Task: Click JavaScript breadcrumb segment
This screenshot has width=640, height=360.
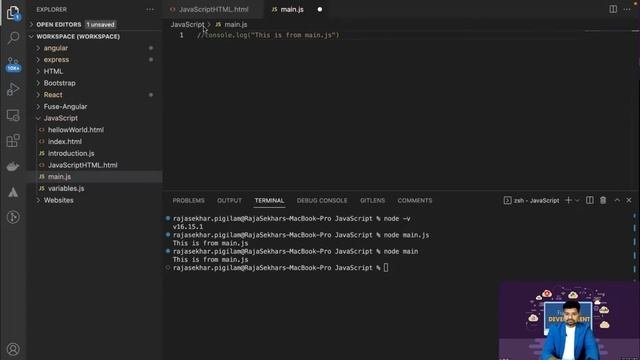Action: tap(187, 24)
